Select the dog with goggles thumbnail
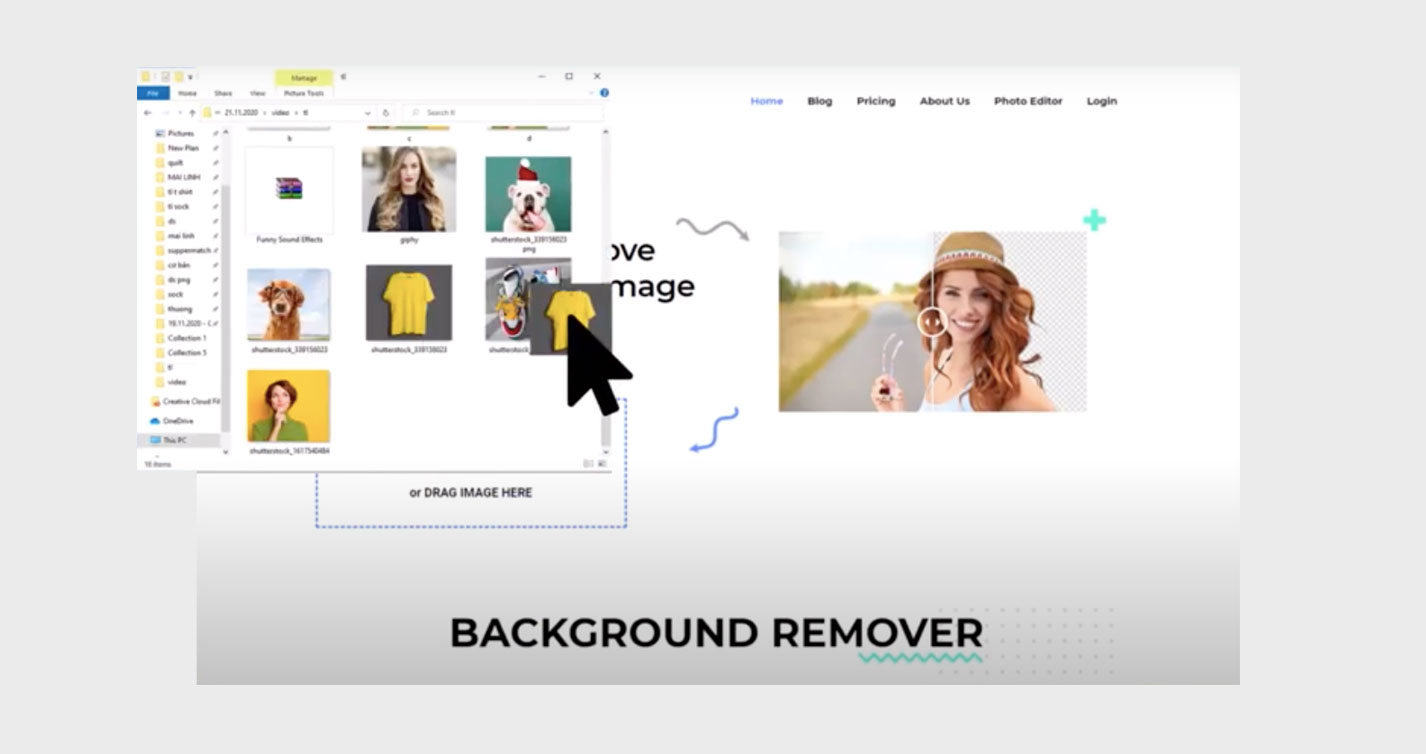 coord(289,305)
